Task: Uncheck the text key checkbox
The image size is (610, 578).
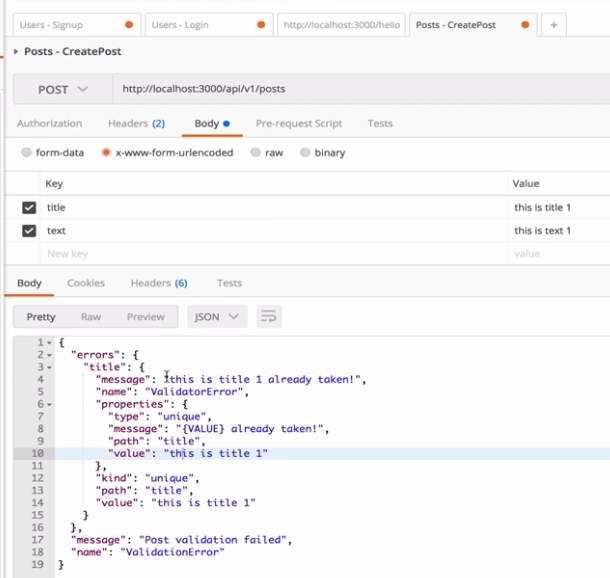Action: (29, 231)
